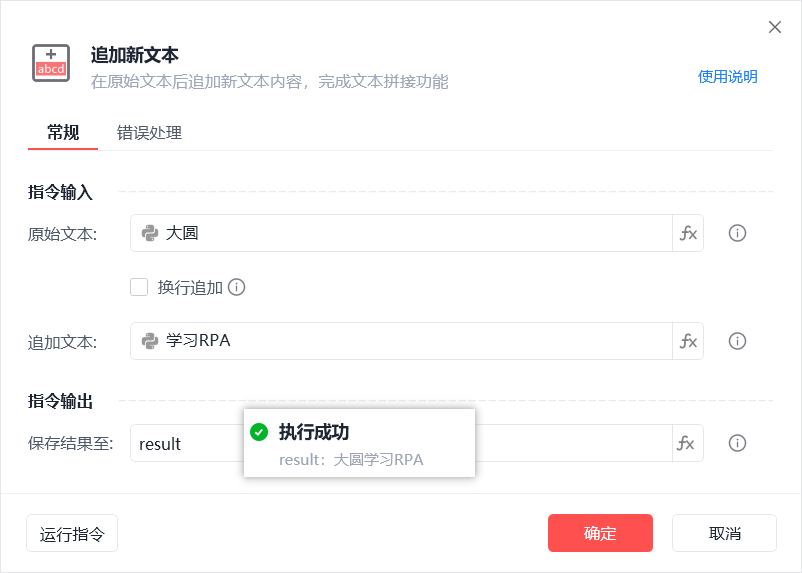Click the 追加新文本 abcd command icon
802x573 pixels.
pyautogui.click(x=51, y=63)
